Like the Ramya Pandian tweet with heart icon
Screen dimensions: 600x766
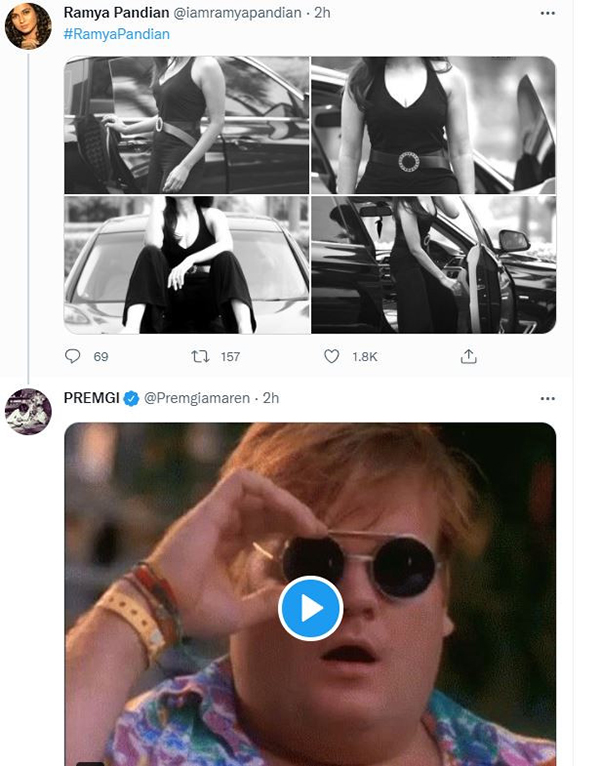pos(333,356)
